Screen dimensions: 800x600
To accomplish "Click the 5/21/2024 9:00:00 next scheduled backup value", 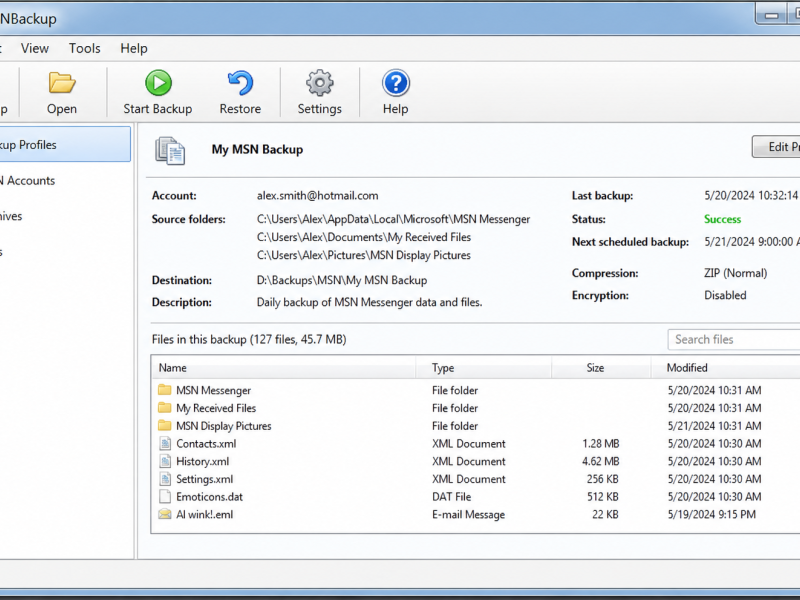I will (752, 241).
